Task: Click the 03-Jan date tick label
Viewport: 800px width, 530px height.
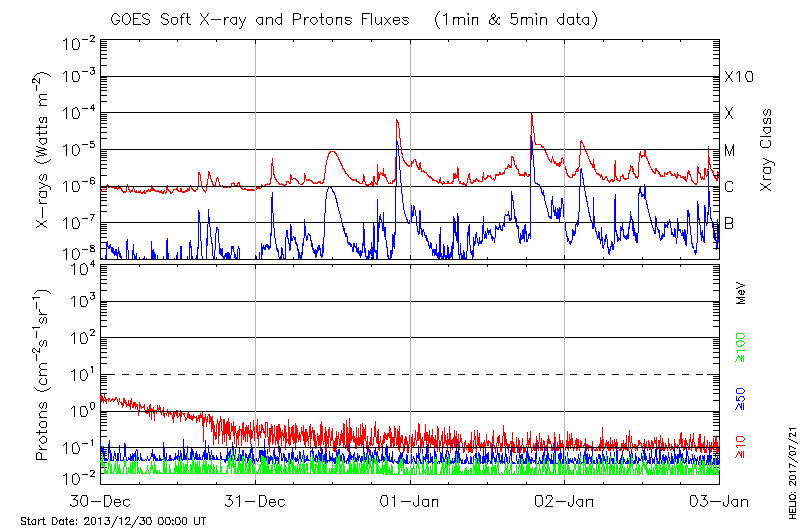Action: click(718, 502)
